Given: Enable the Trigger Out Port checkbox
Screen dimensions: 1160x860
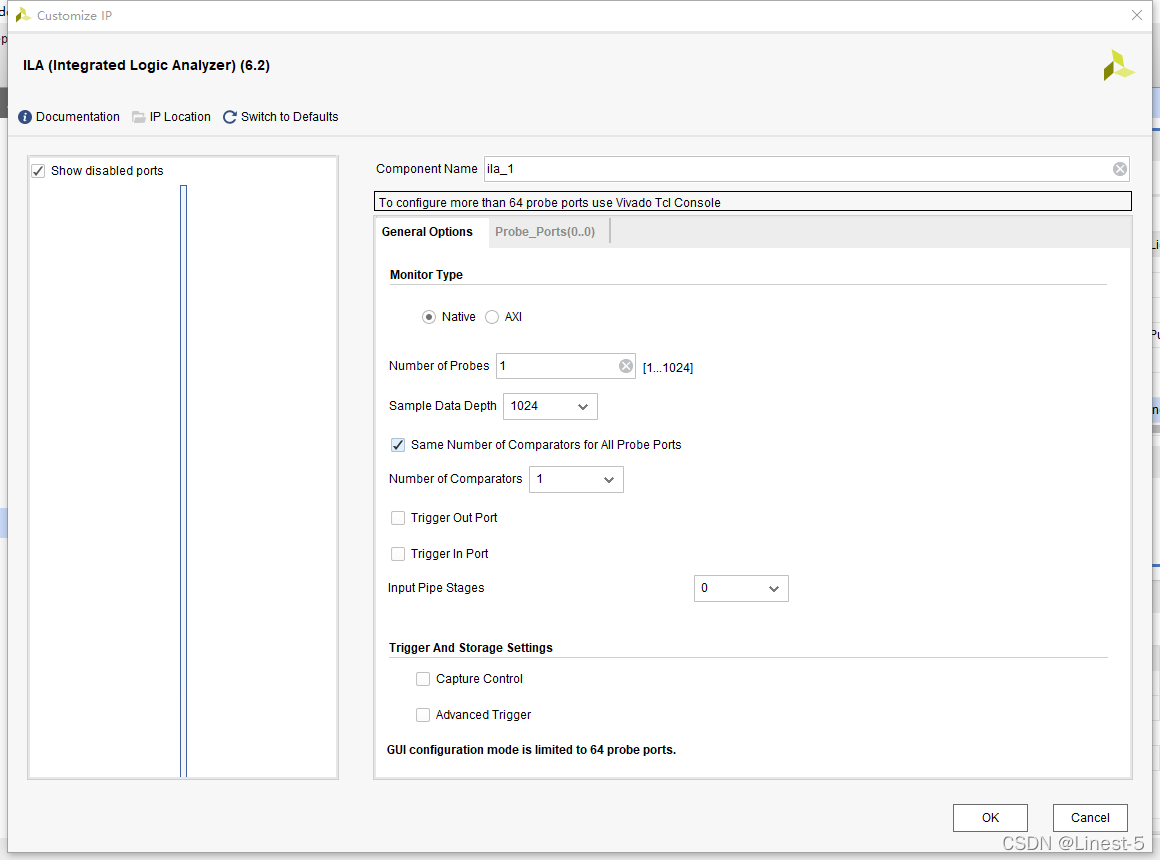Looking at the screenshot, I should coord(398,518).
